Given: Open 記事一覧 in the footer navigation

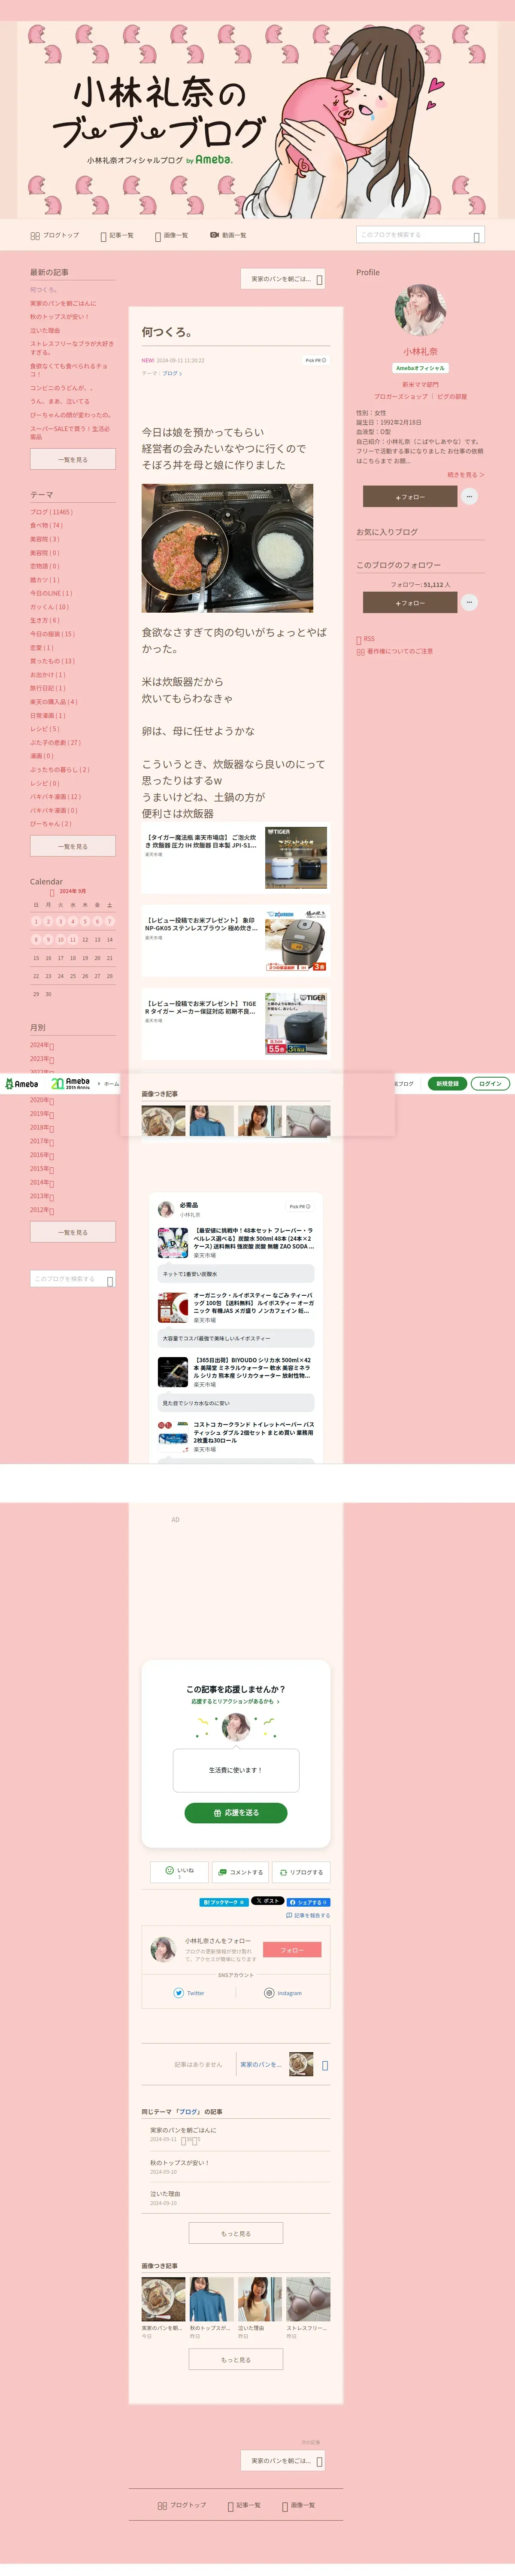Looking at the screenshot, I should pos(244,2505).
